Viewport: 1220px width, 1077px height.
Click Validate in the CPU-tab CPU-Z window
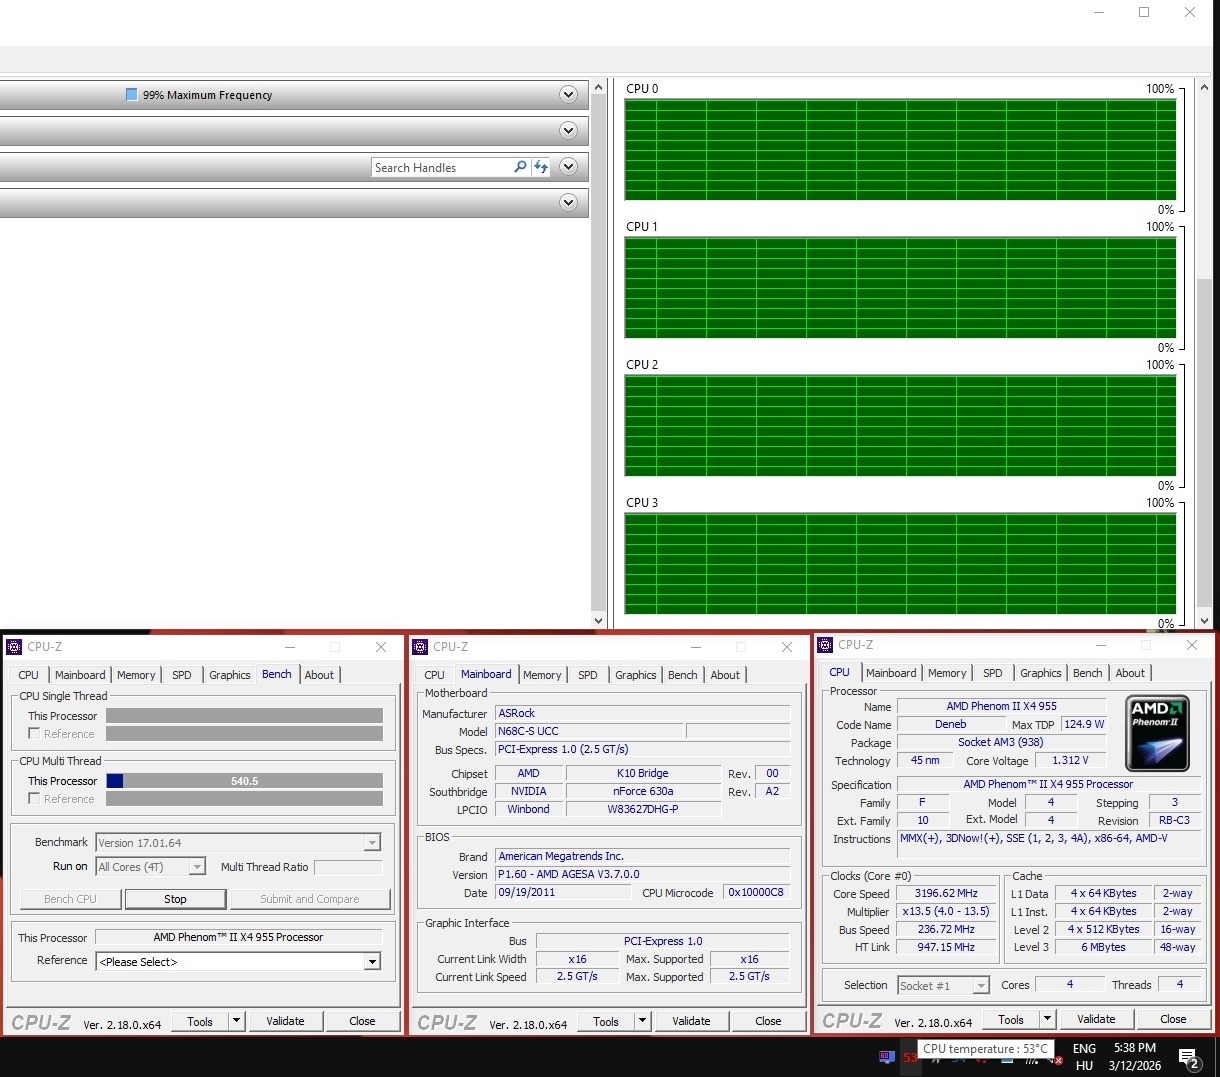point(1096,1019)
